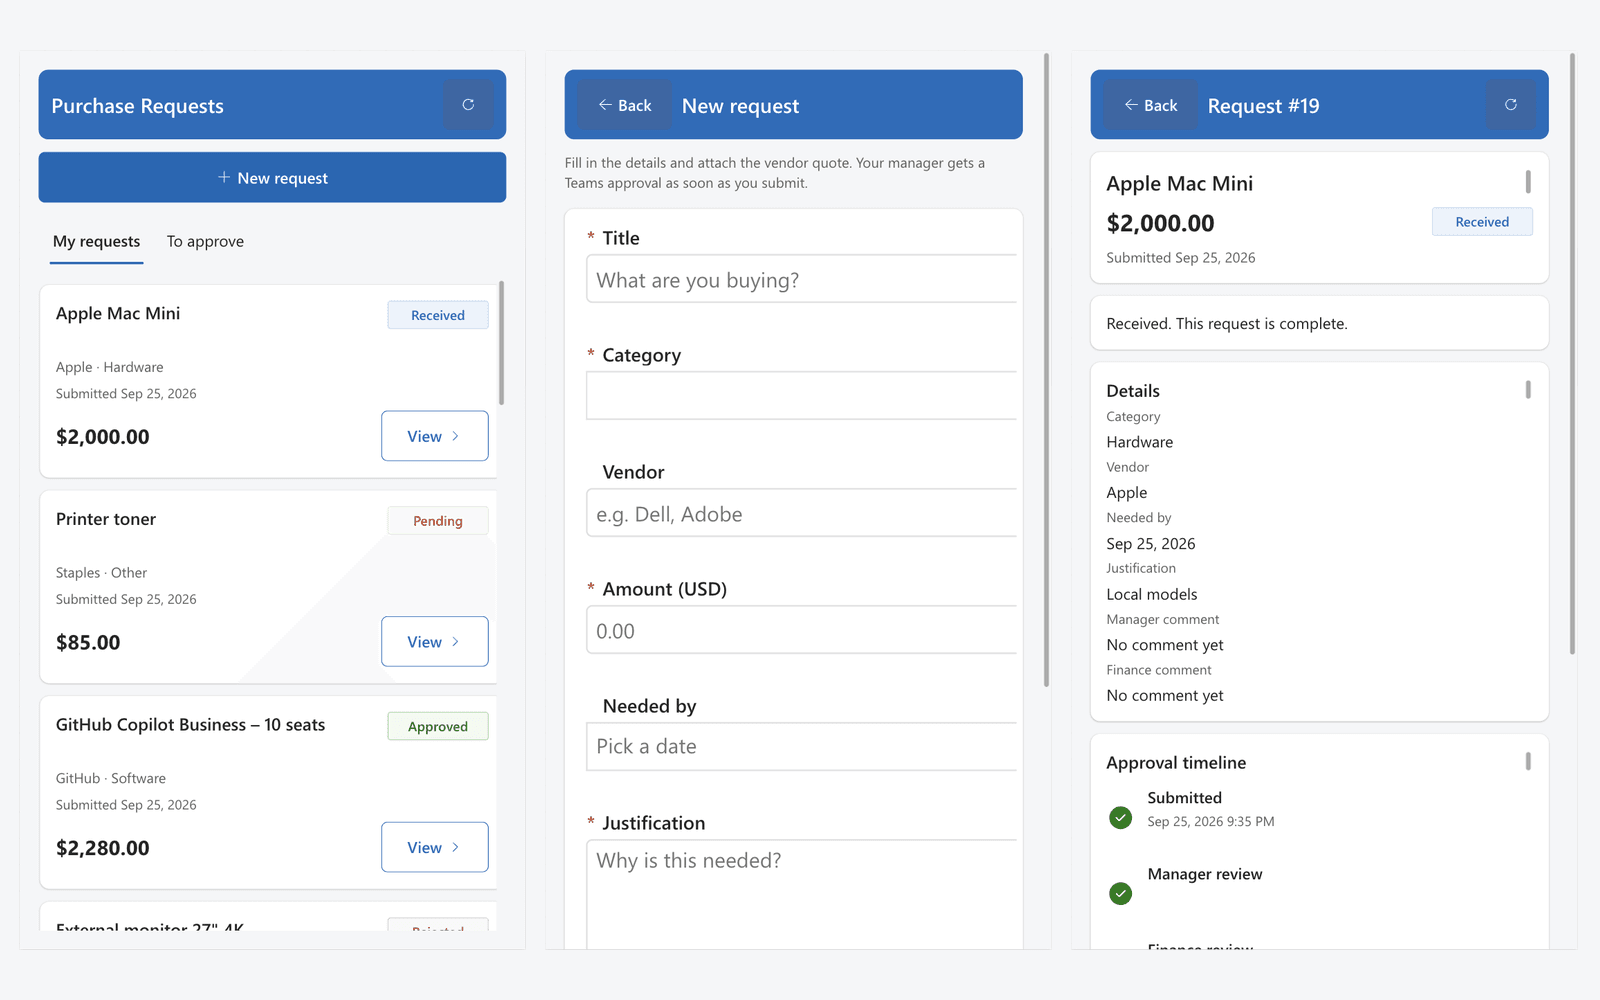The image size is (1600, 1000).
Task: Click 'Printer toner' card title
Action: [106, 519]
